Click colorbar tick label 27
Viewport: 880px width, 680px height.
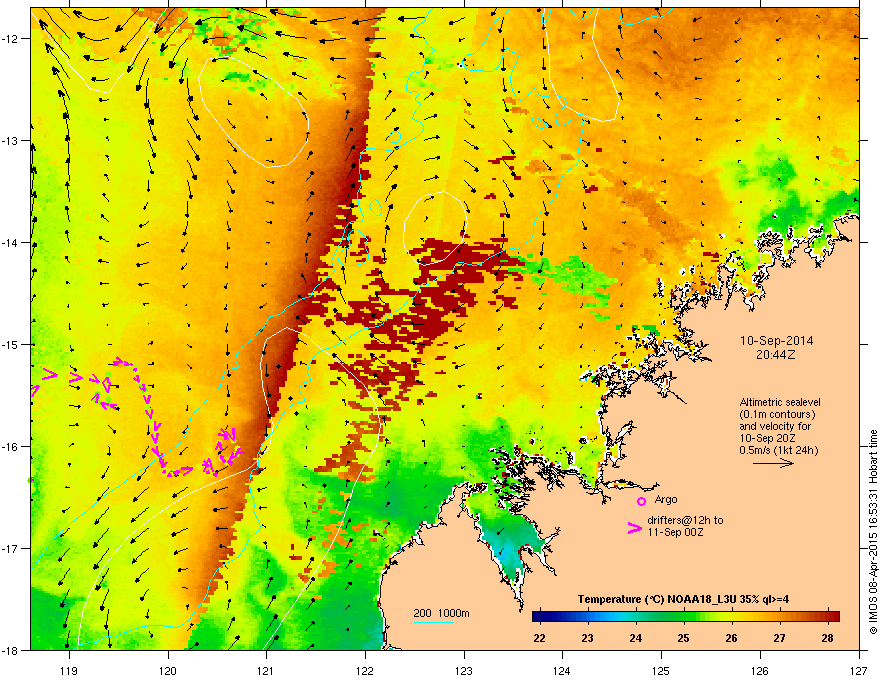pyautogui.click(x=779, y=638)
